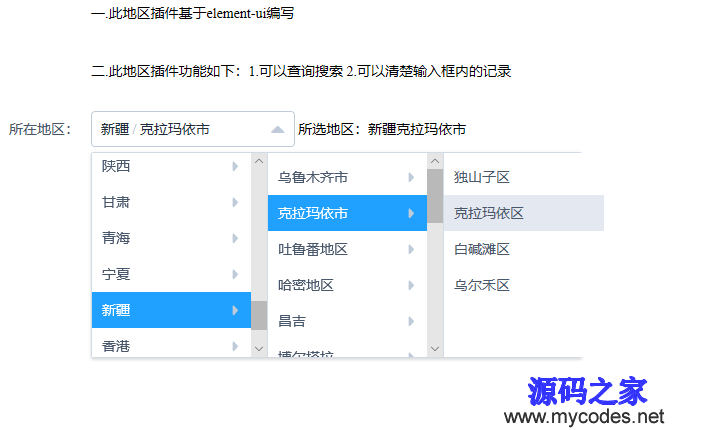
Task: Open the www.mycodes.net watermark link
Action: pyautogui.click(x=584, y=417)
